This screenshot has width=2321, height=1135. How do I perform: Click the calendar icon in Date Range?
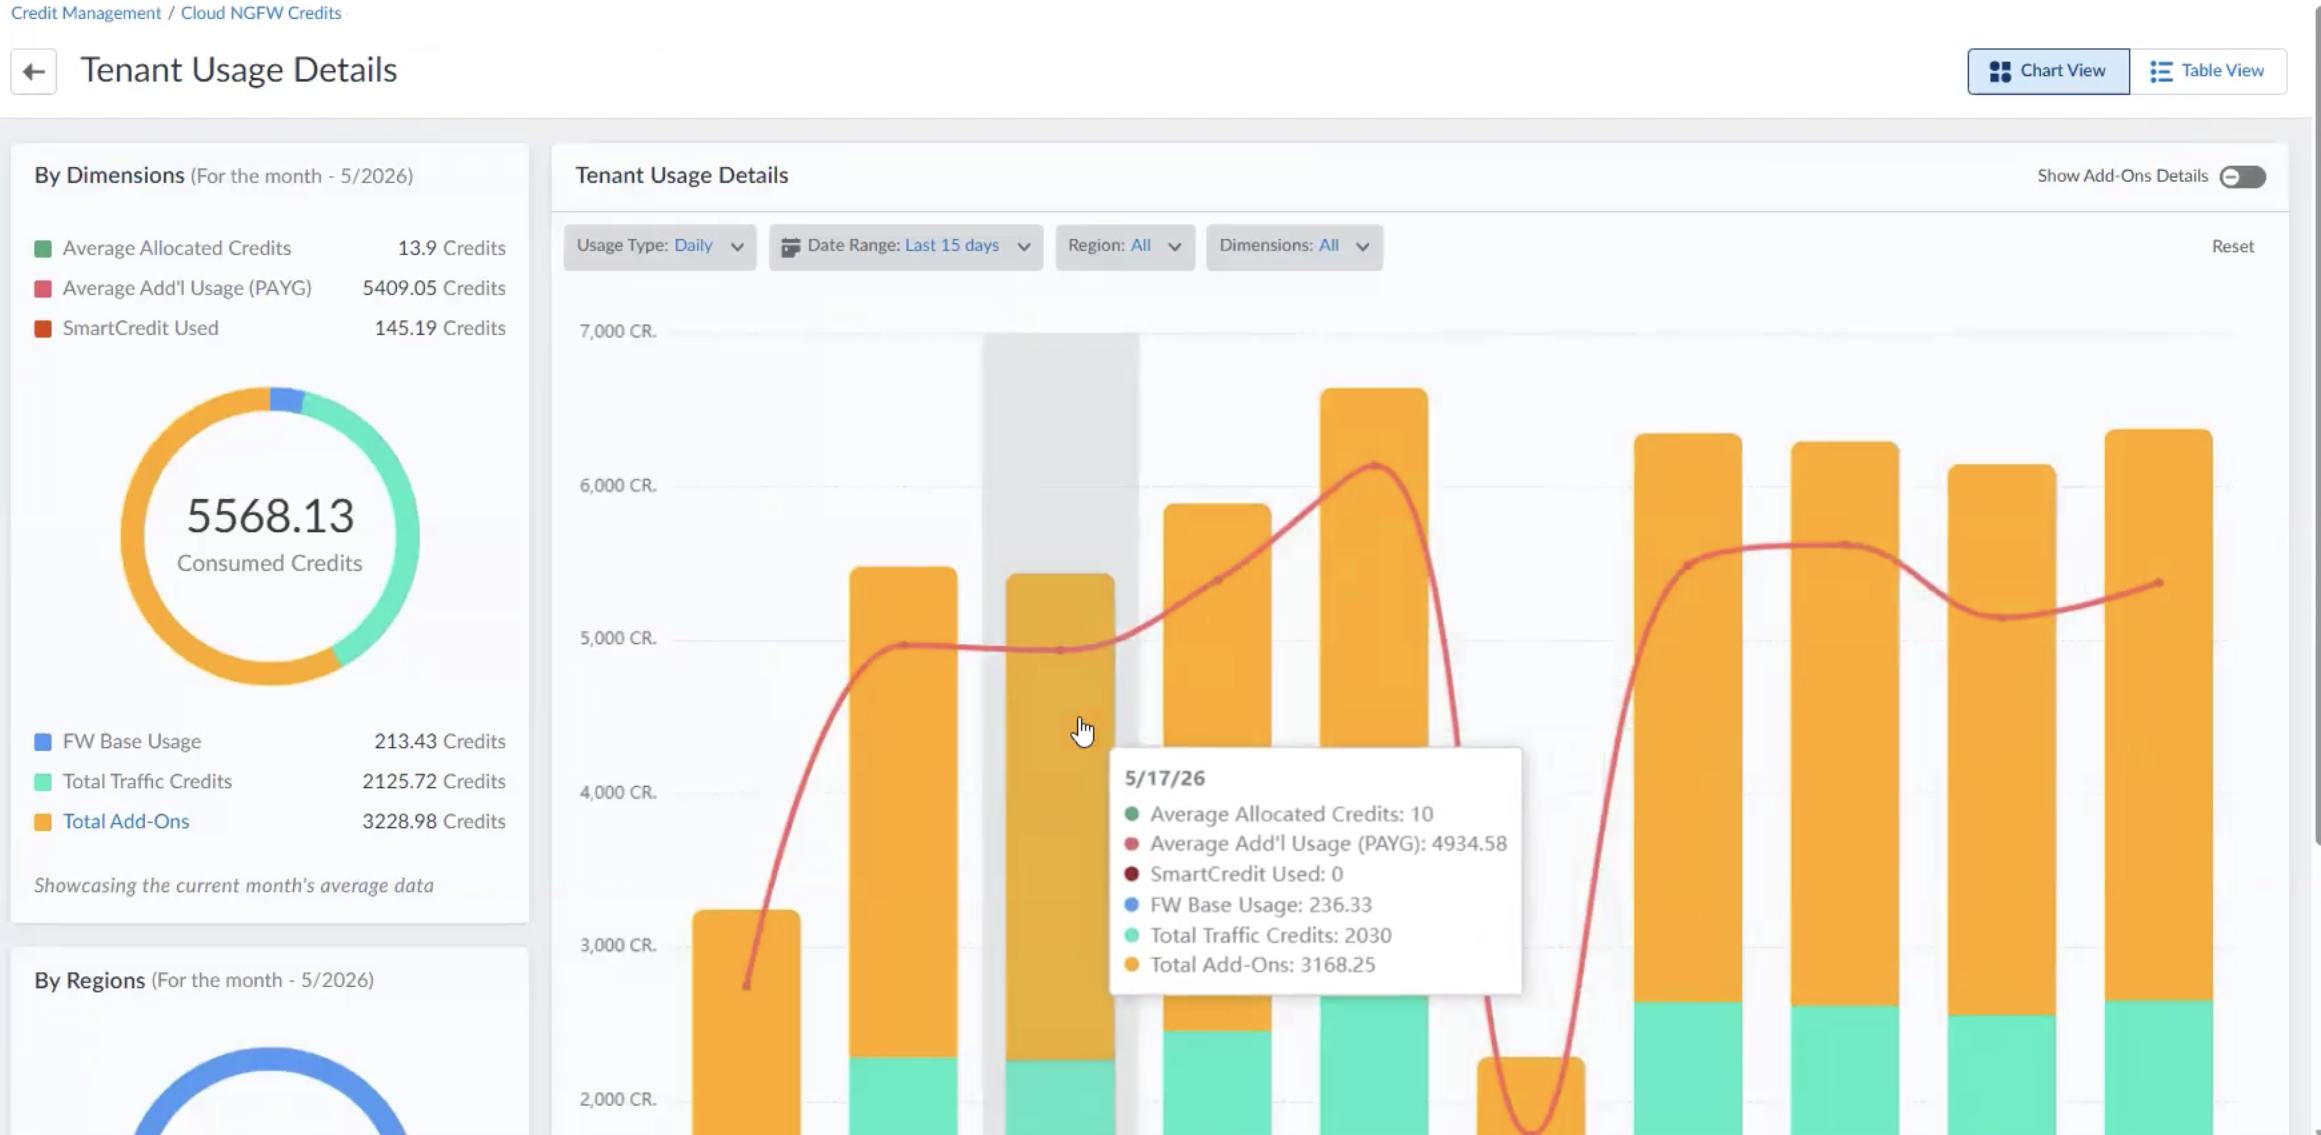click(790, 247)
